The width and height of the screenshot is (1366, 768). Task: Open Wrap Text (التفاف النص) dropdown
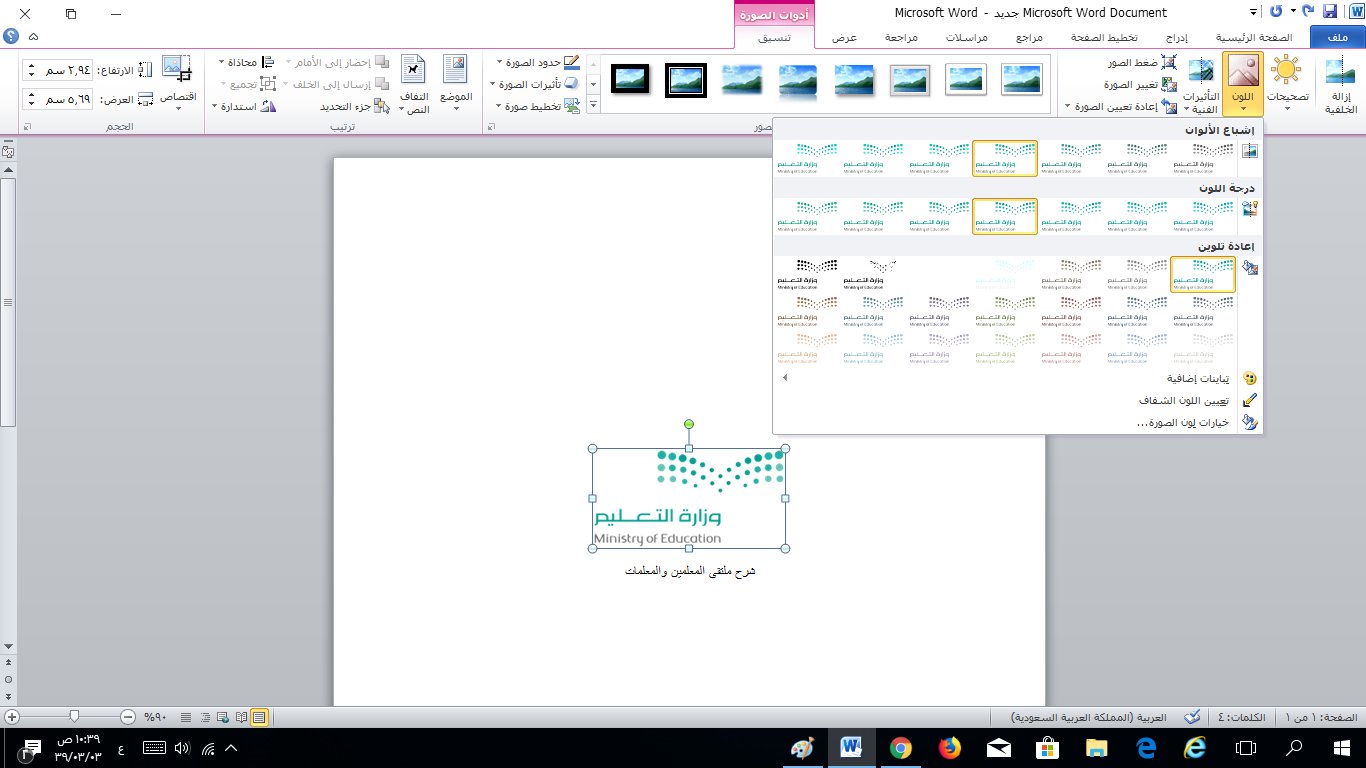tap(414, 86)
